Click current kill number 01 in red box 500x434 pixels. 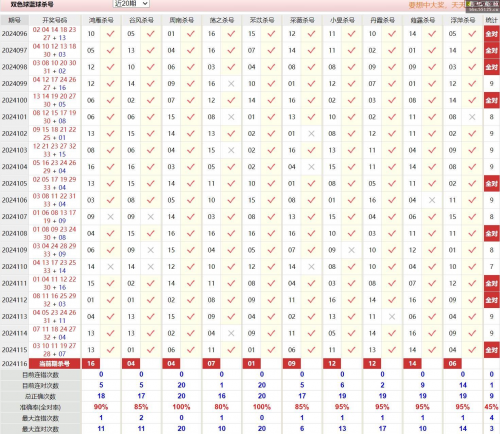[251, 364]
